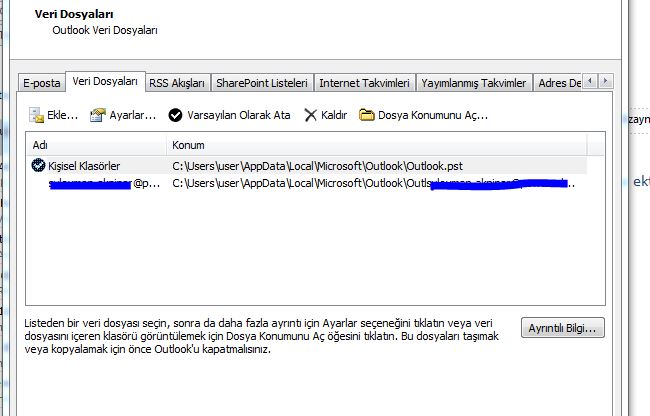Screen dimensions: 650x416
Task: Switch to the E-posta tab
Action: (x=41, y=83)
